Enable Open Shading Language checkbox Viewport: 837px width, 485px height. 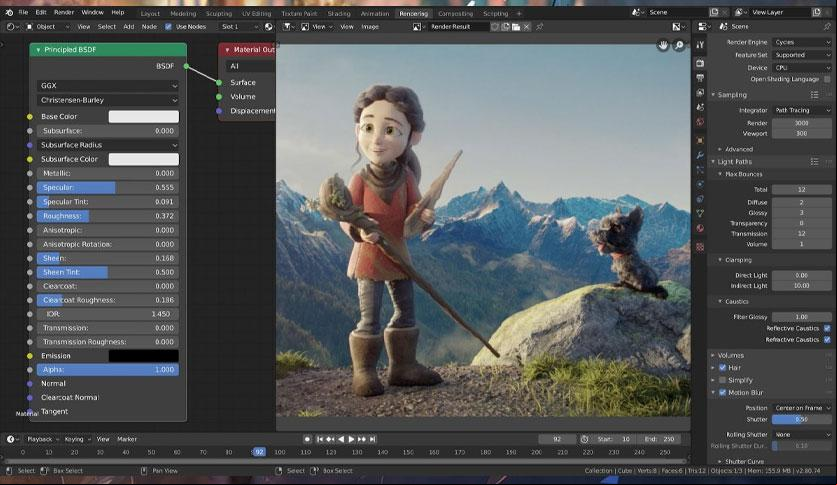coord(827,79)
